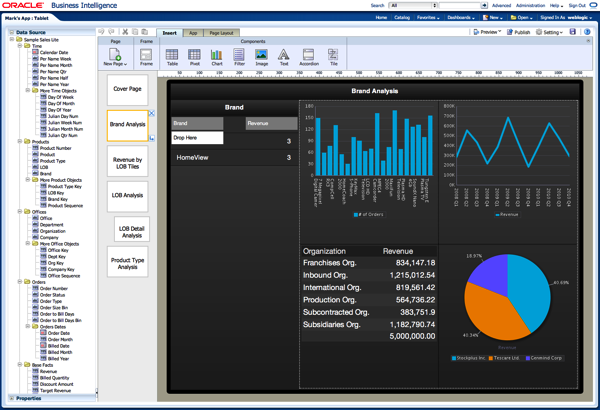The image size is (600, 410).
Task: Collapse the Products folder
Action: 20,142
